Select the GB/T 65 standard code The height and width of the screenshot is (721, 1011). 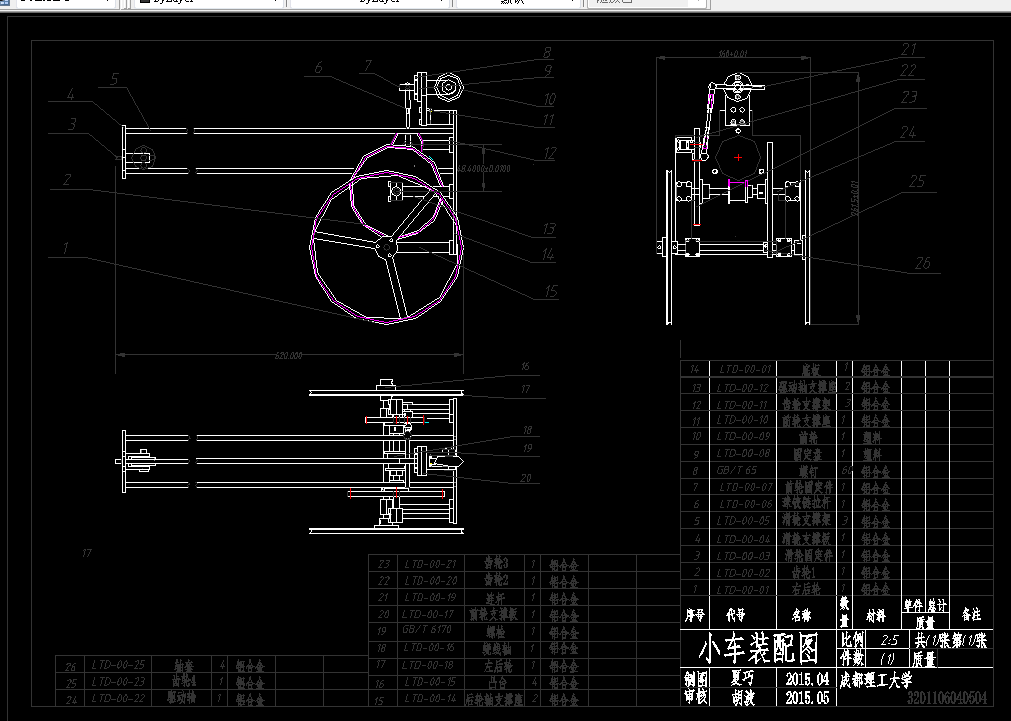(x=736, y=470)
